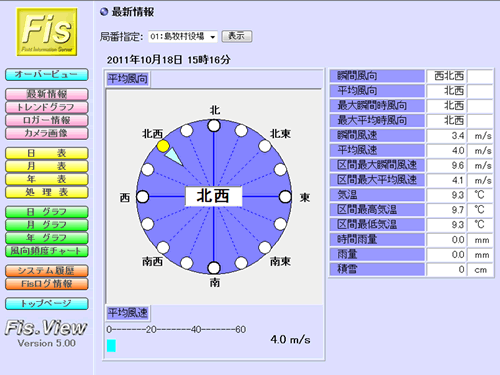Select the トレンドグラフ menu item
Image resolution: width=500 pixels, height=375 pixels.
(47, 107)
